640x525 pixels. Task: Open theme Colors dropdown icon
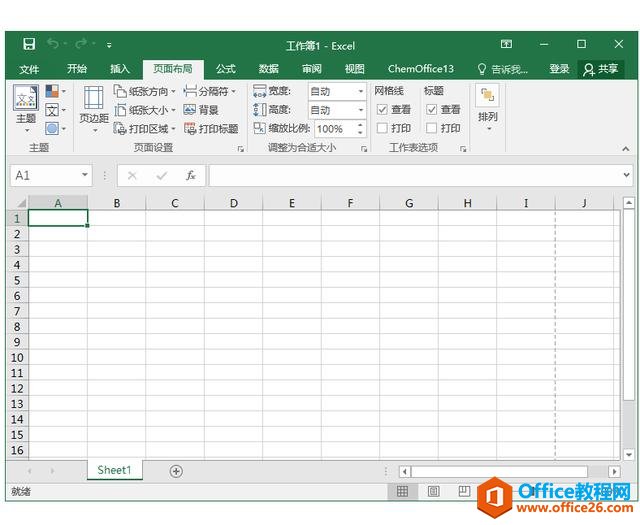coord(56,91)
